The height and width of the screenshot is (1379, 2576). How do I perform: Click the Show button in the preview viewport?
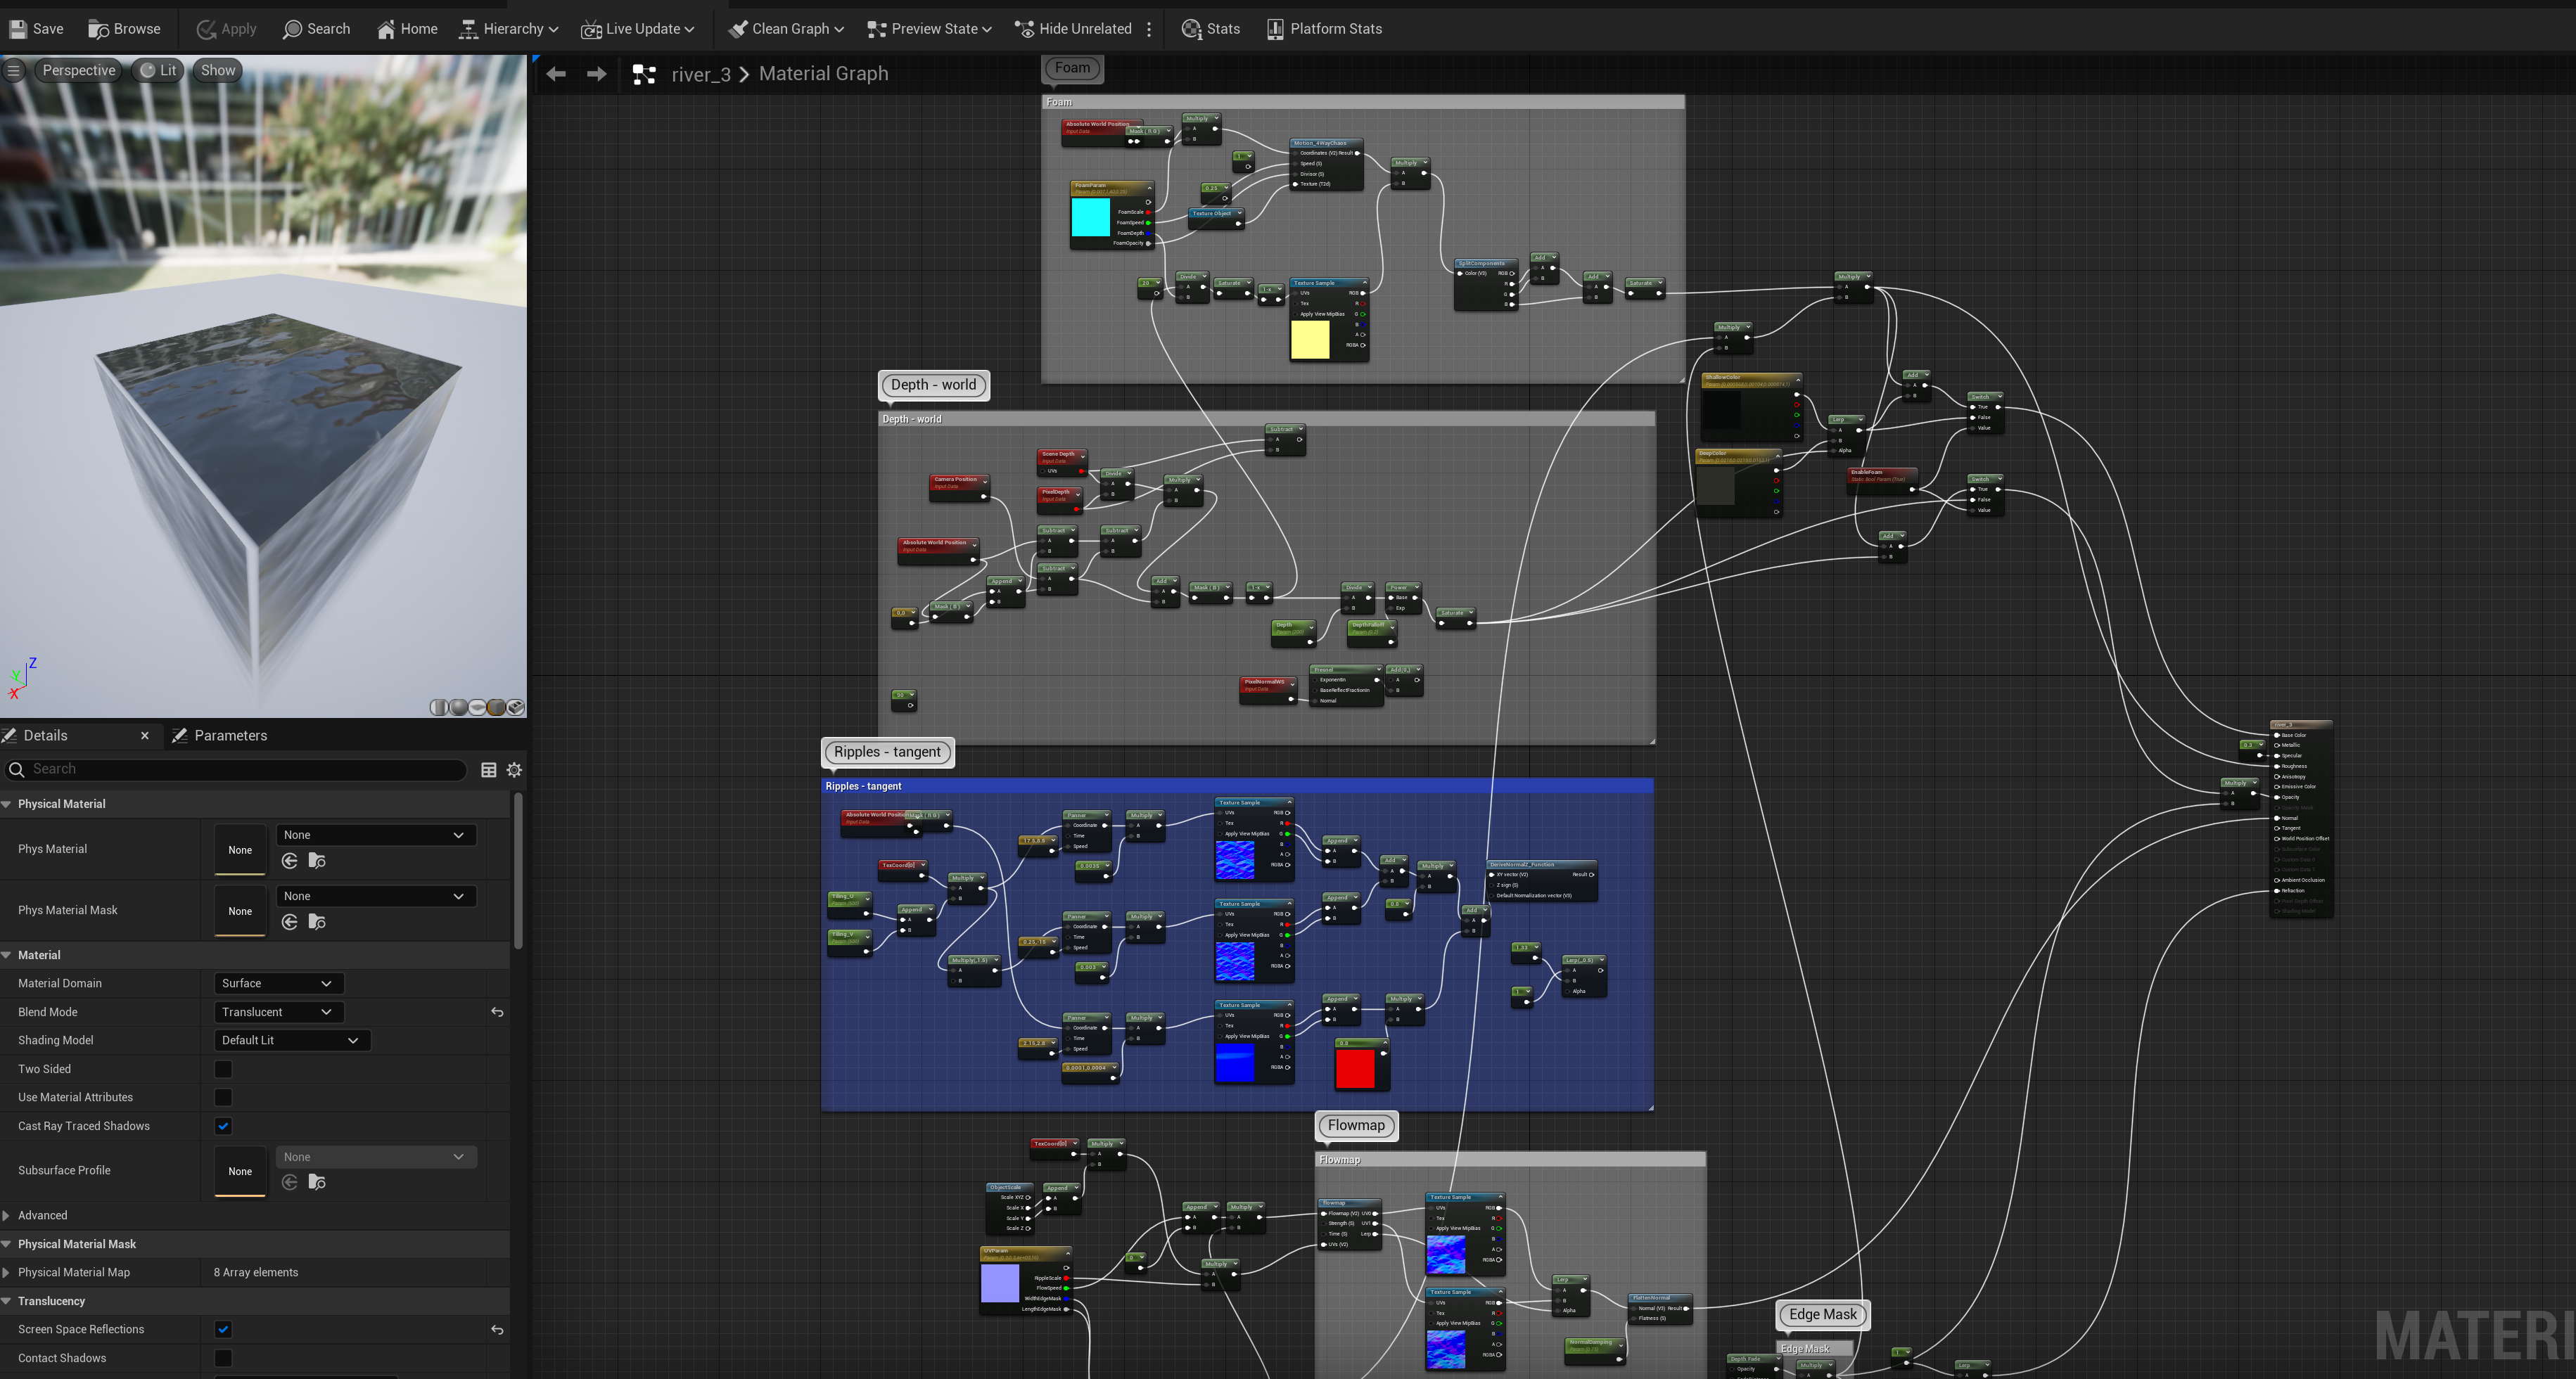(x=217, y=70)
